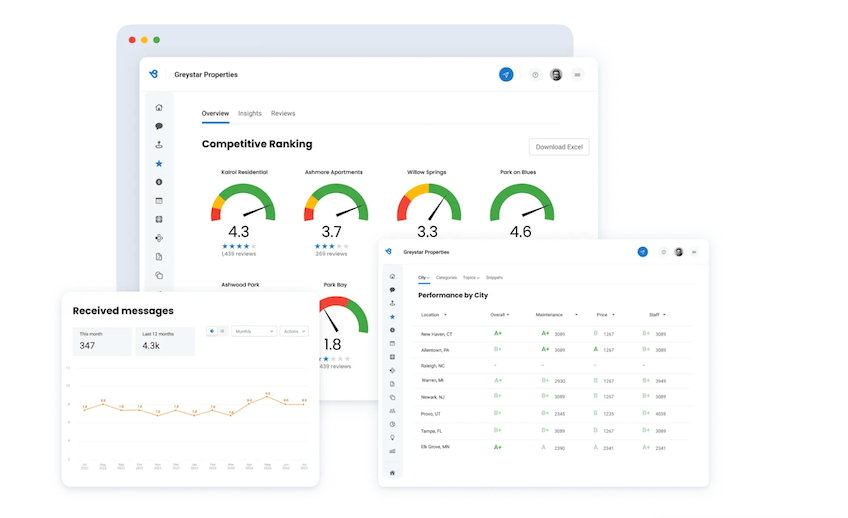Open hamburger menu in Performance by City header

(x=694, y=252)
